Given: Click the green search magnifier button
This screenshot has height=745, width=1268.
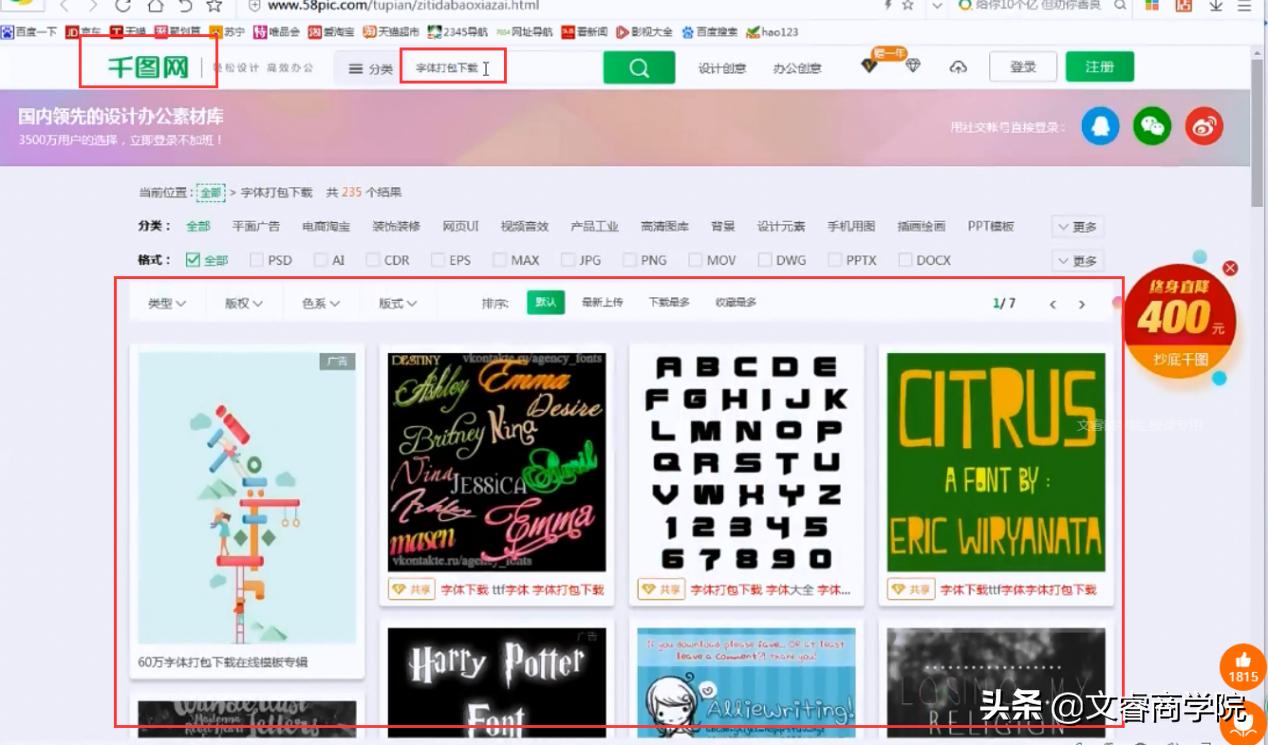Looking at the screenshot, I should coord(639,66).
